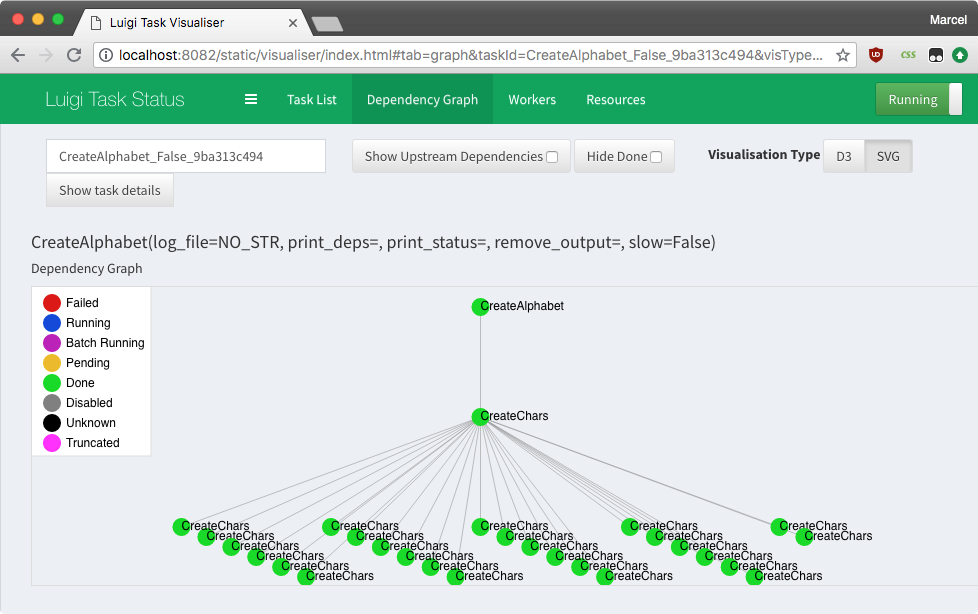Viewport: 978px width, 614px height.
Task: Close the Luigi Task Visualiser tab
Action: coord(293,22)
